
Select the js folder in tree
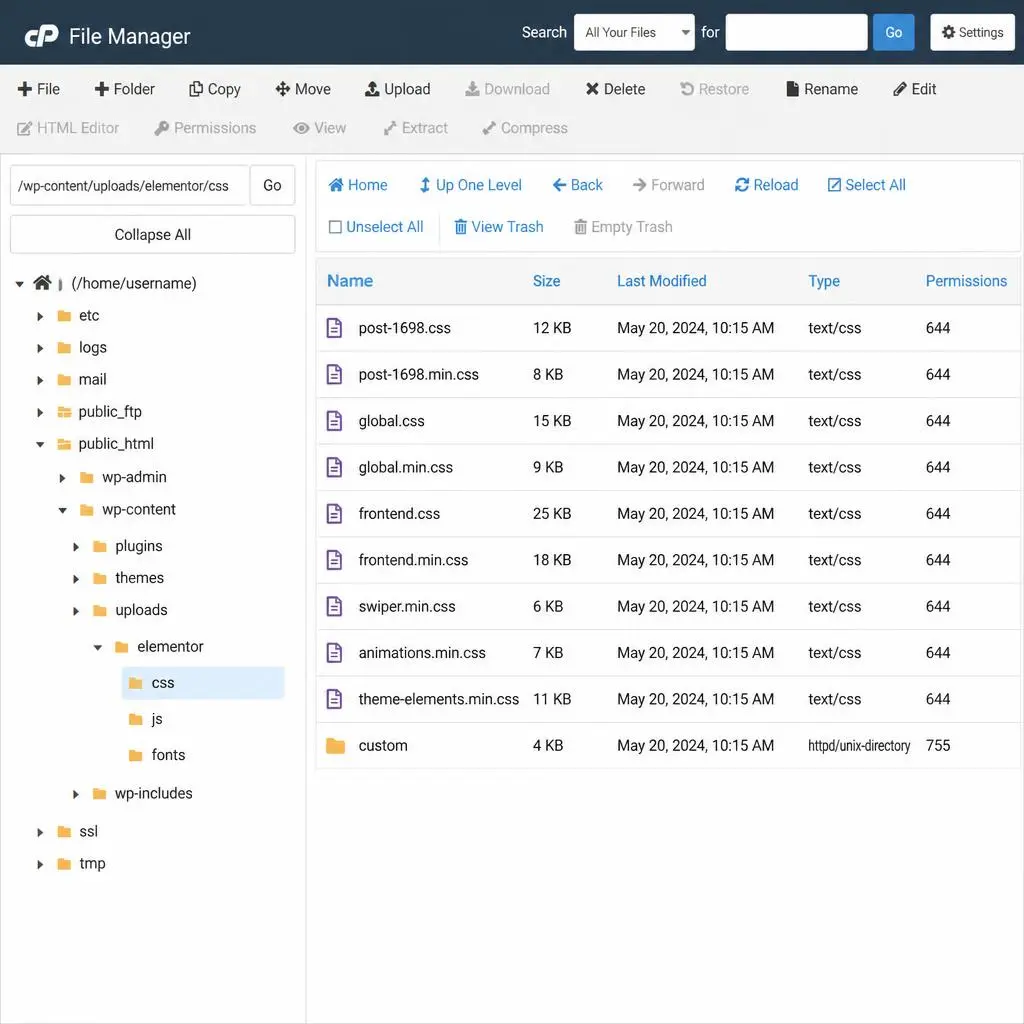(x=146, y=719)
